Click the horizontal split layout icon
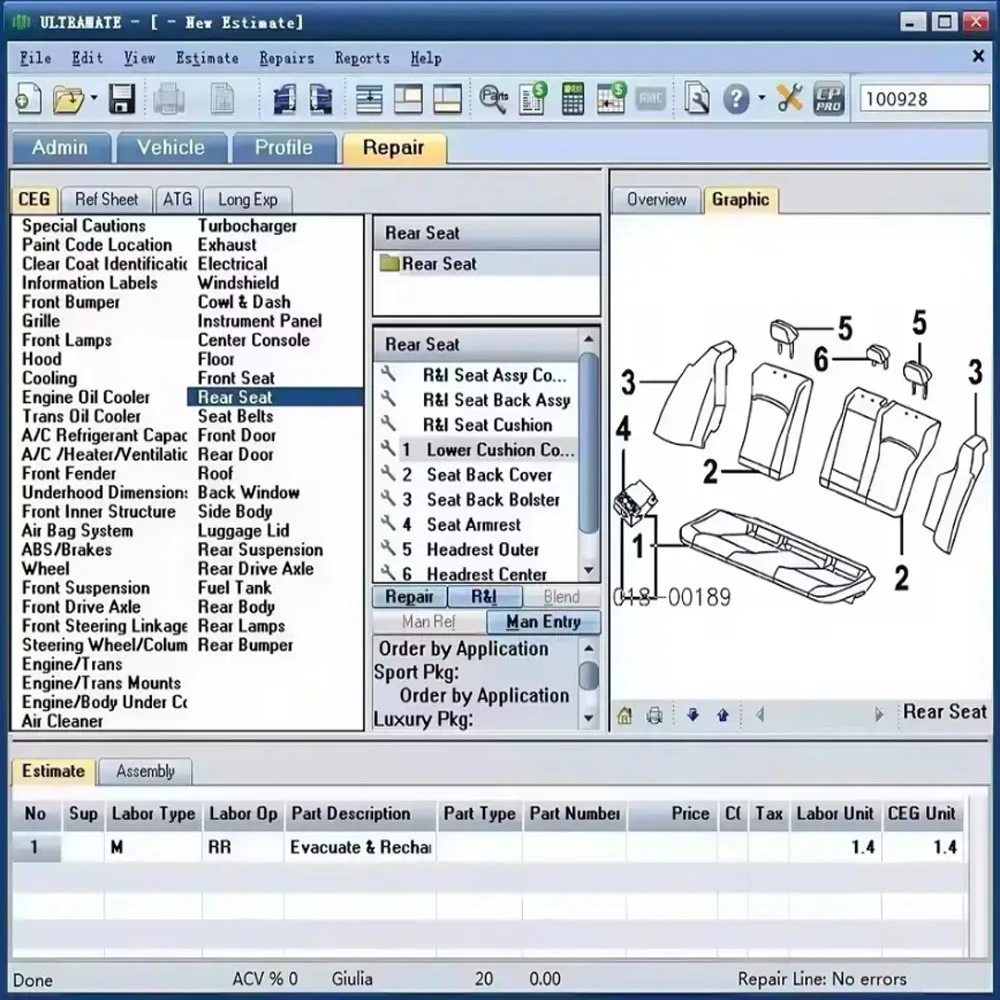Image resolution: width=1000 pixels, height=1000 pixels. point(369,99)
